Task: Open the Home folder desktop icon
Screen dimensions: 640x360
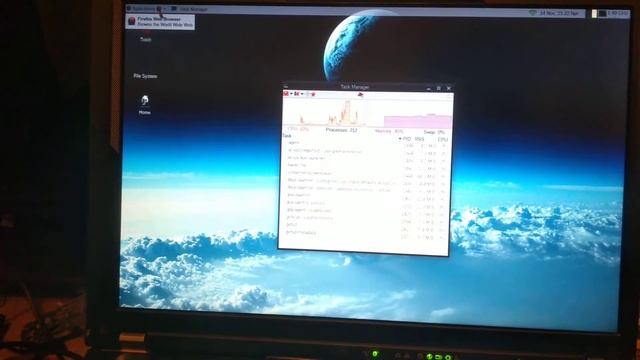Action: [144, 105]
